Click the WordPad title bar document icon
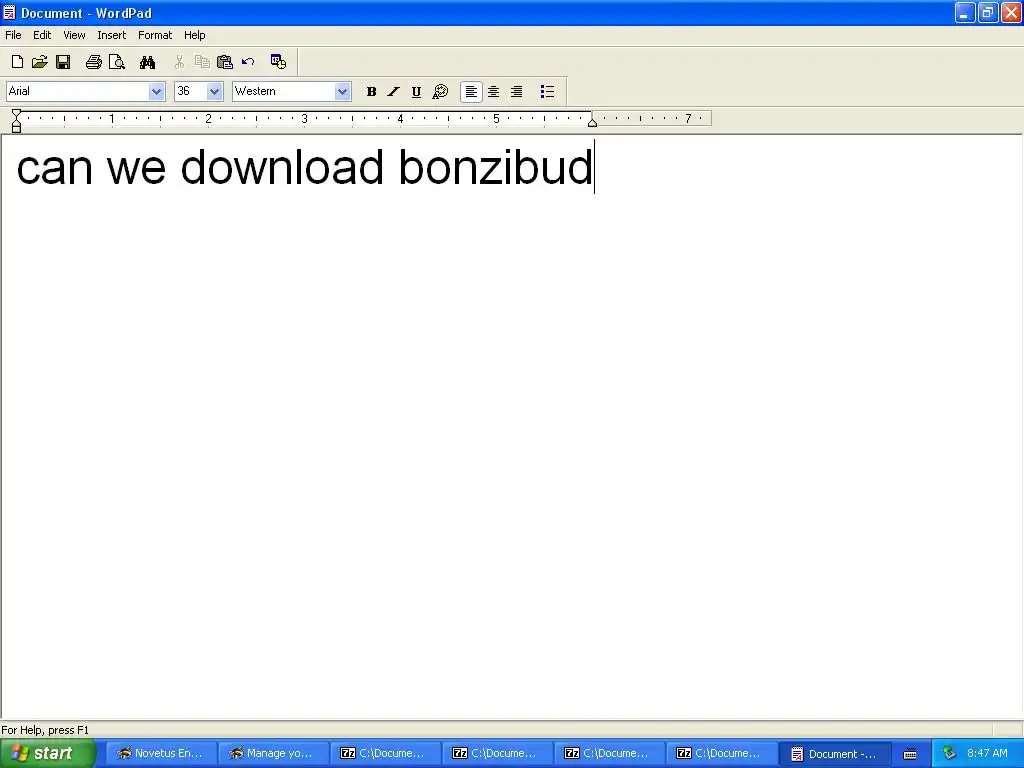The width and height of the screenshot is (1024, 768). [x=9, y=12]
